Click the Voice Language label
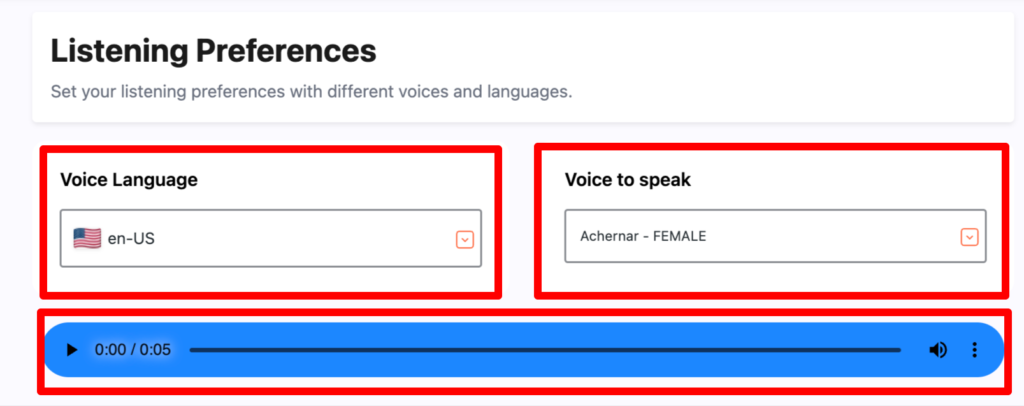 point(129,179)
